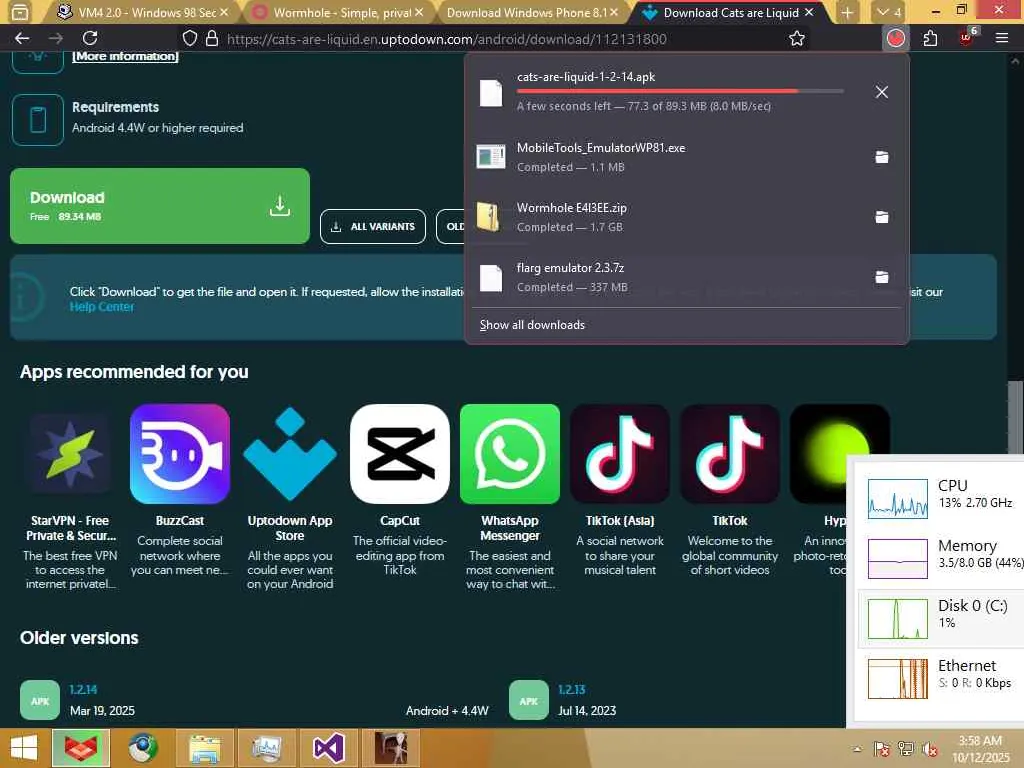This screenshot has height=768, width=1024.
Task: Open the shield tracking protection icon
Action: click(189, 39)
